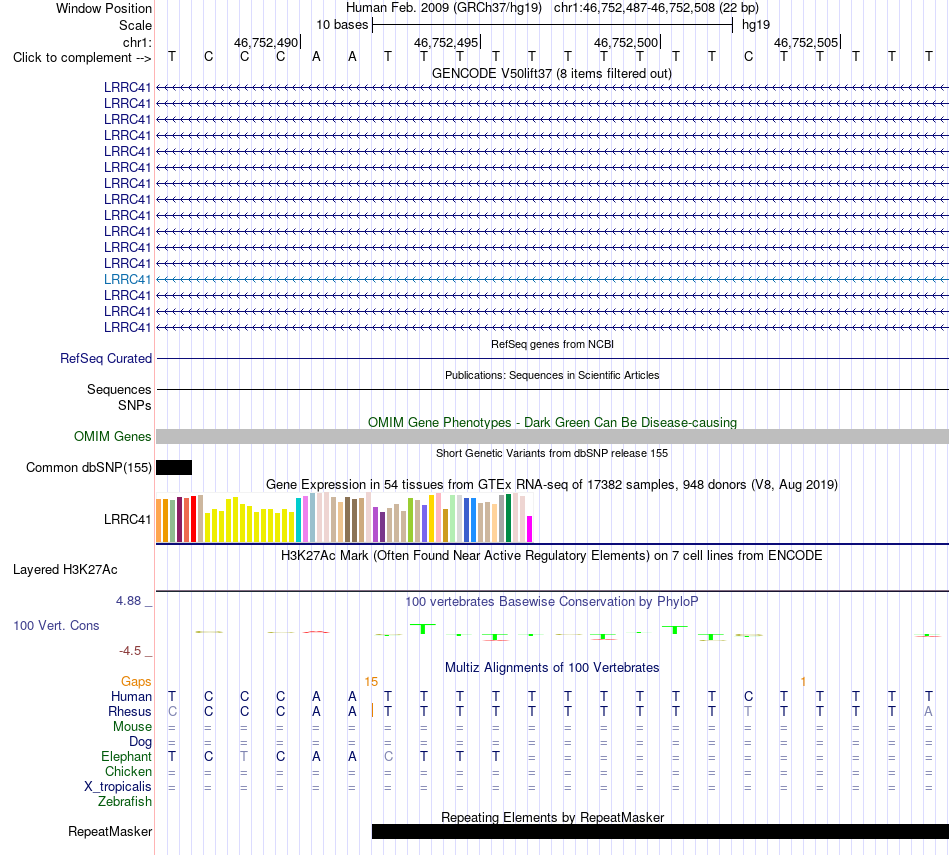Click the orange gap count 1

click(803, 682)
